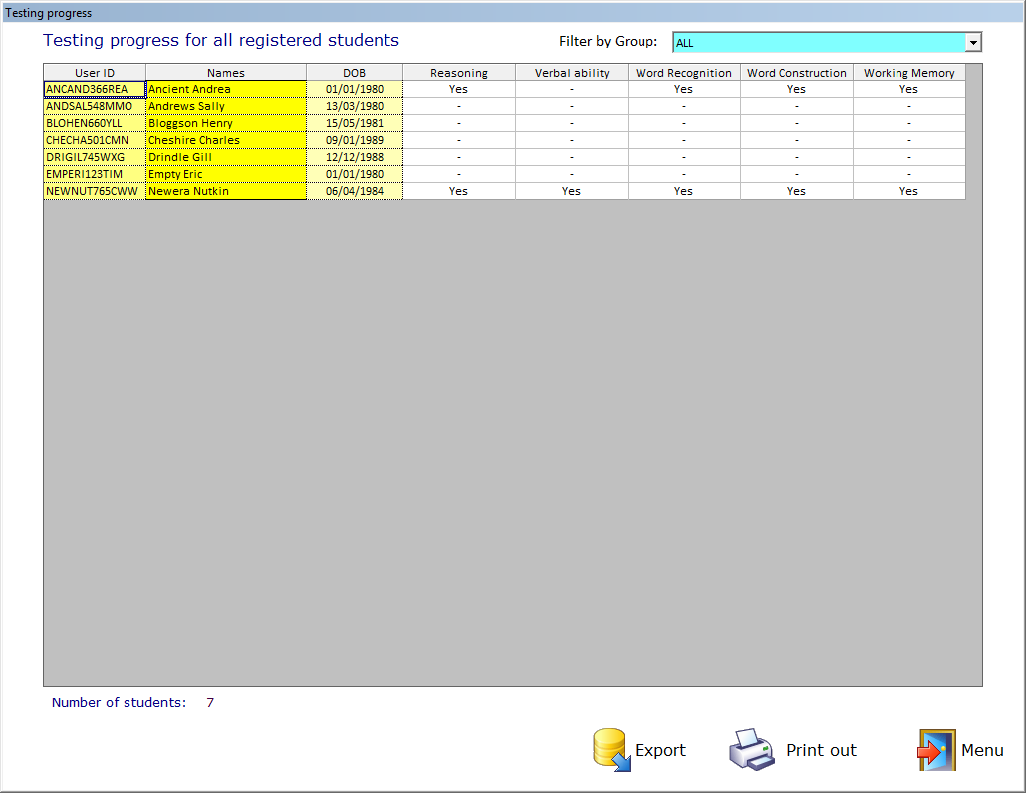The width and height of the screenshot is (1026, 793).
Task: Click the name Newera Nutkin
Action: 226,191
